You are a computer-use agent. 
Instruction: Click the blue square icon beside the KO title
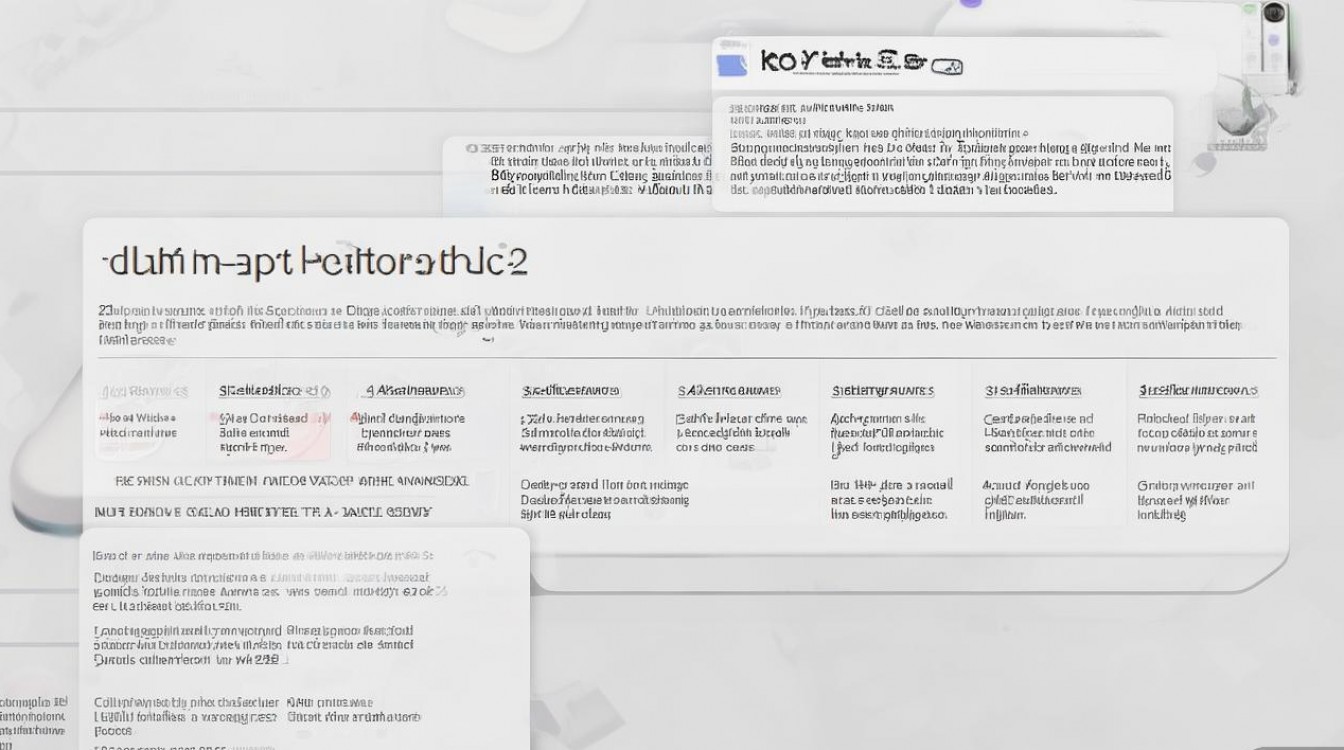coord(732,65)
